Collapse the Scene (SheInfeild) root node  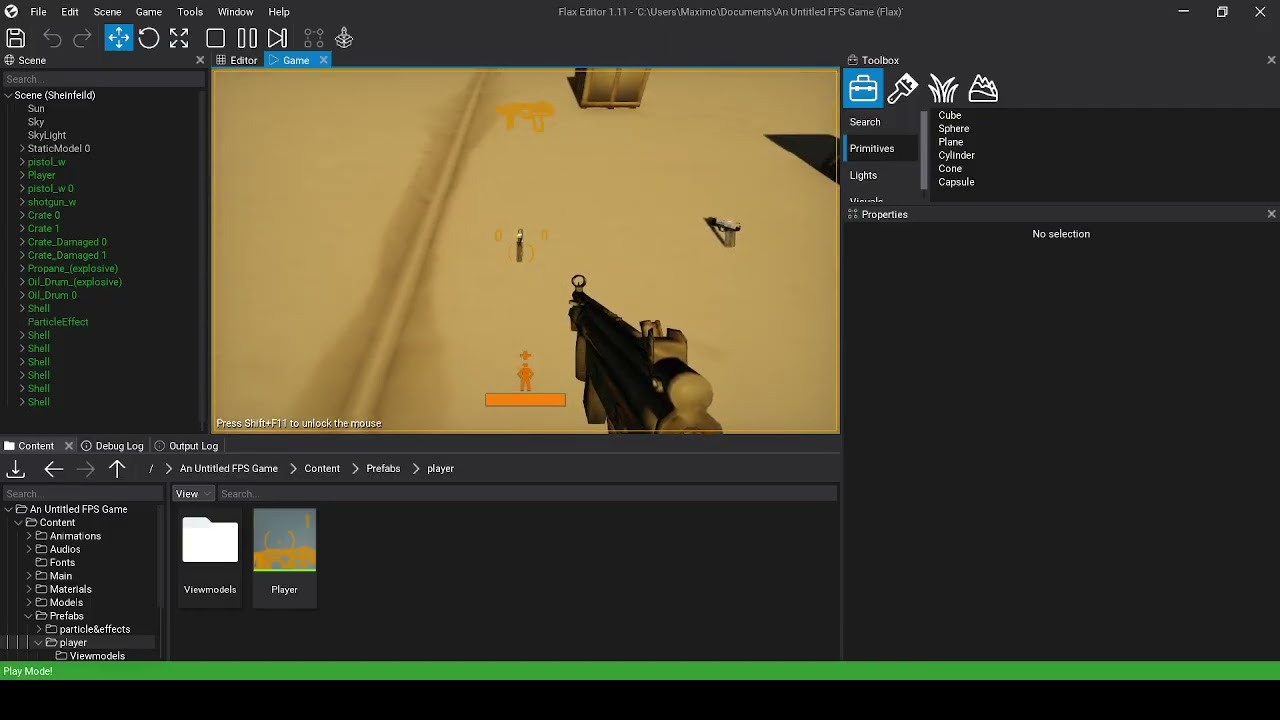point(8,95)
